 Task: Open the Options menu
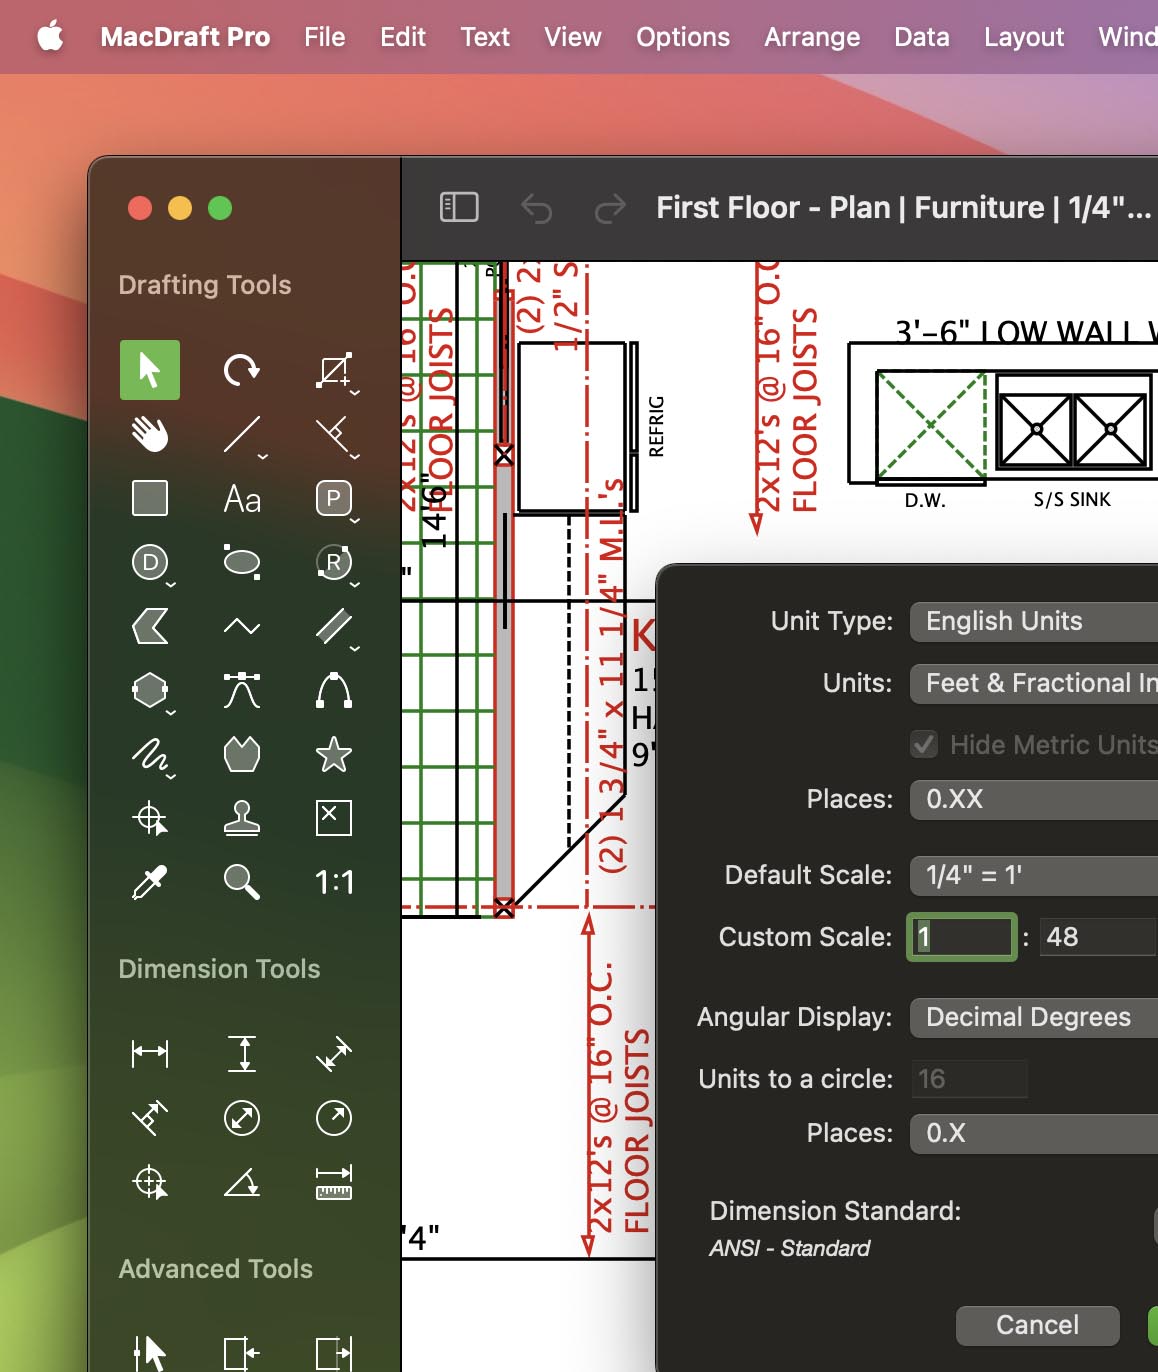[683, 37]
